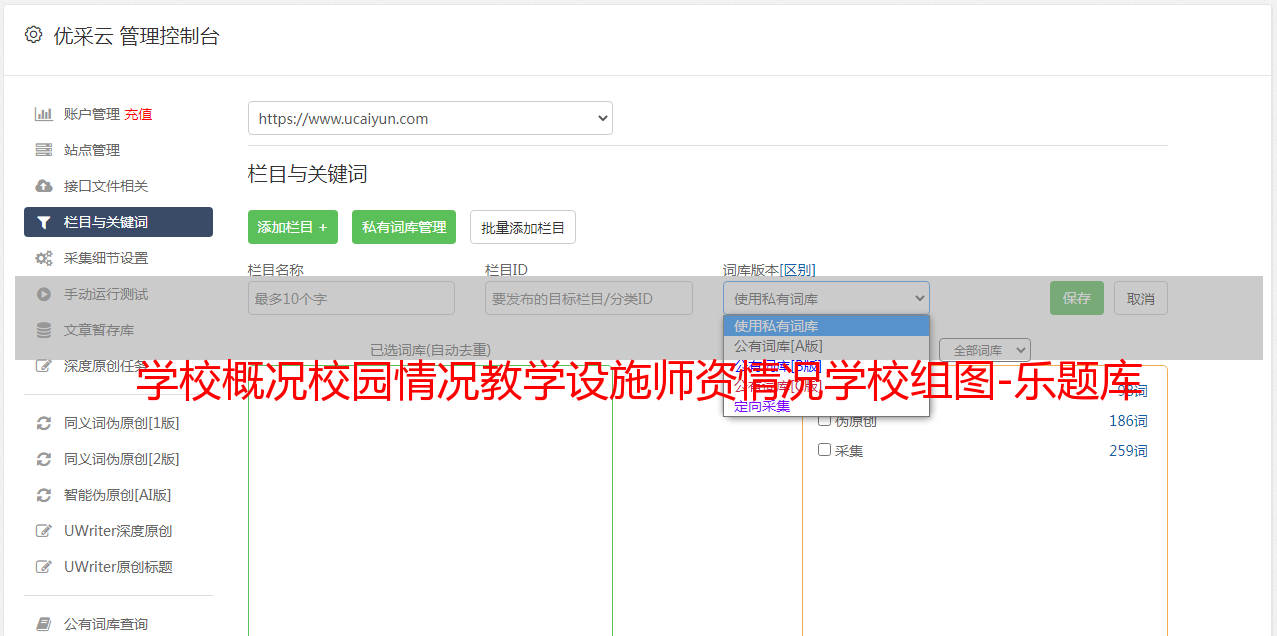Focus the 栏目ID input field
This screenshot has width=1277, height=636.
589,298
